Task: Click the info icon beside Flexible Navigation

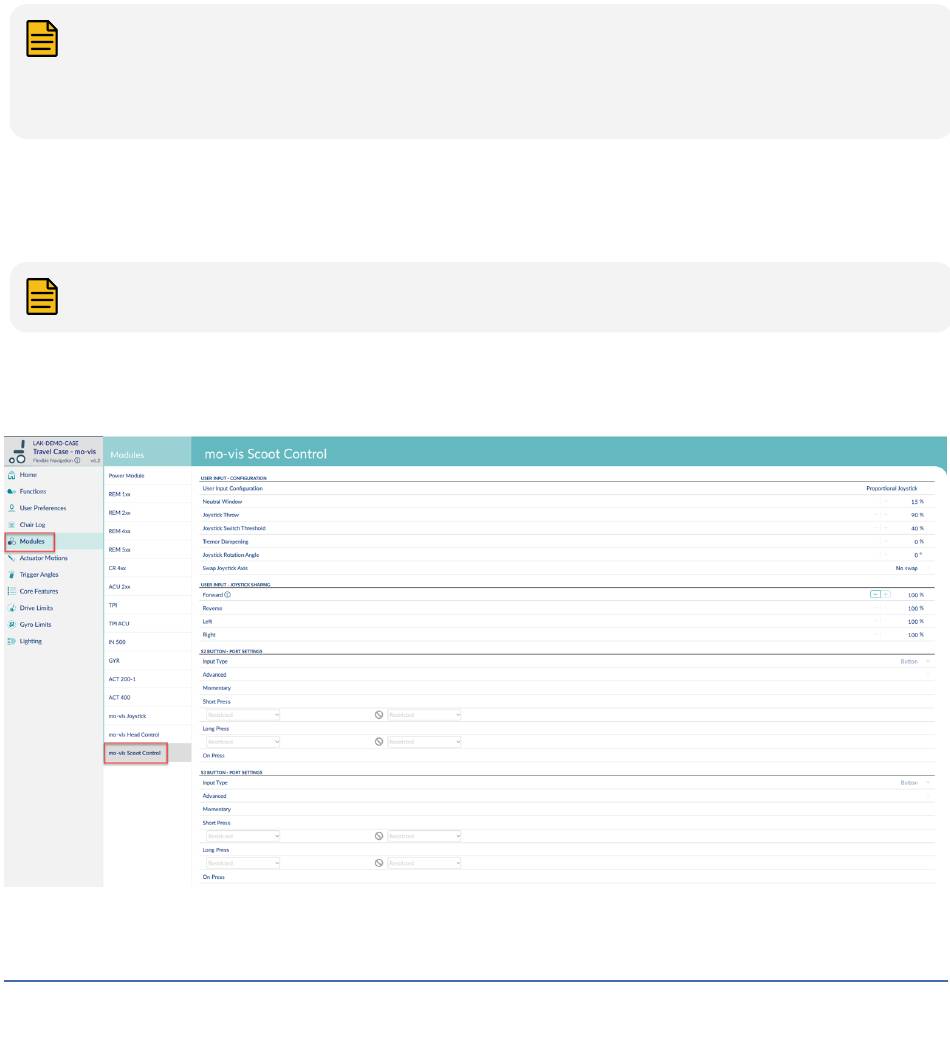Action: [77, 461]
